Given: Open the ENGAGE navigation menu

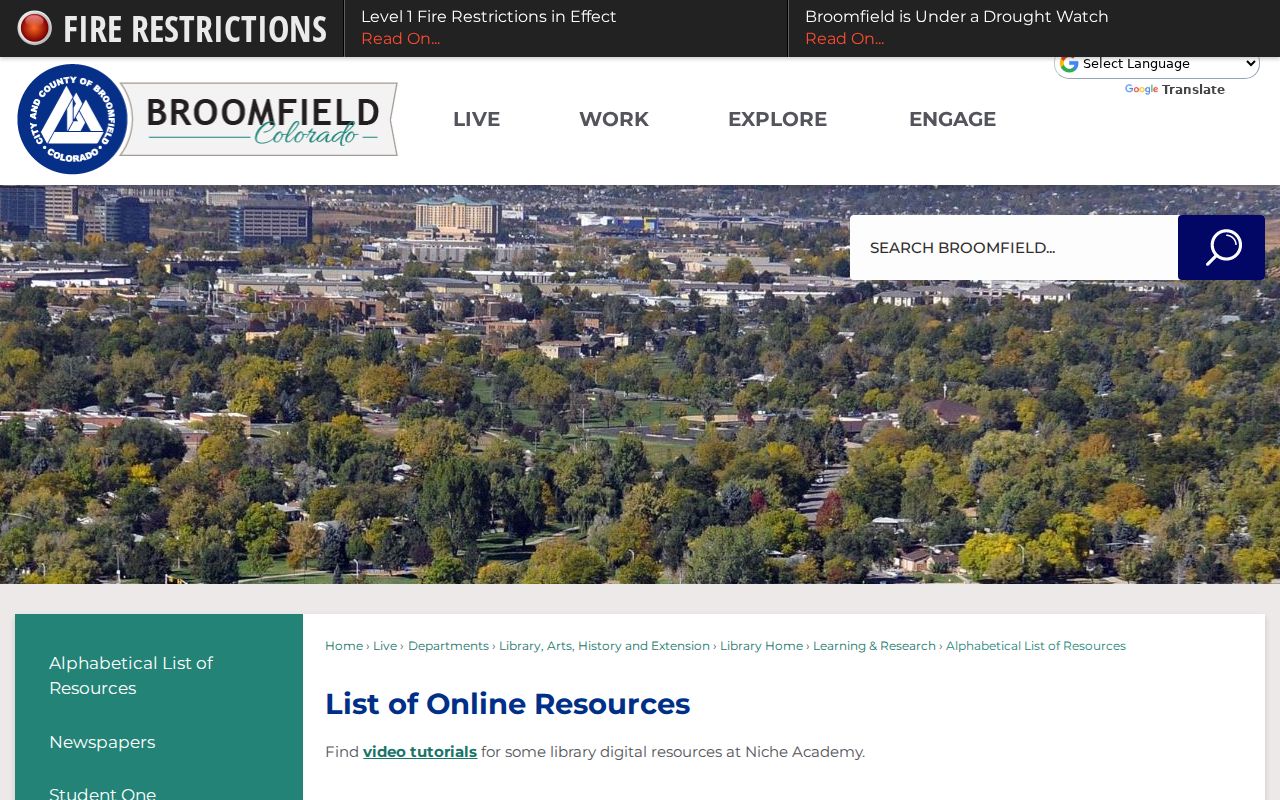Looking at the screenshot, I should pos(952,119).
